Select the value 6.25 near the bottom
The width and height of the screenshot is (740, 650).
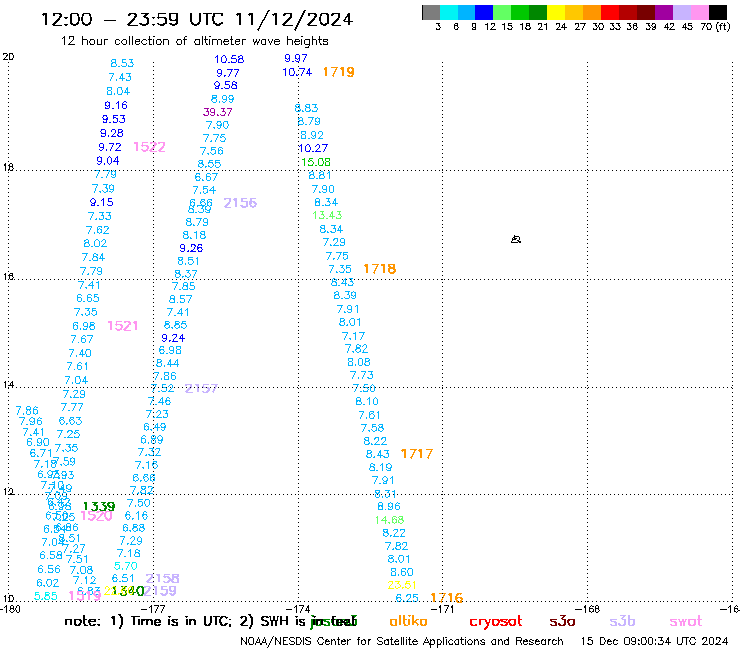tap(407, 598)
